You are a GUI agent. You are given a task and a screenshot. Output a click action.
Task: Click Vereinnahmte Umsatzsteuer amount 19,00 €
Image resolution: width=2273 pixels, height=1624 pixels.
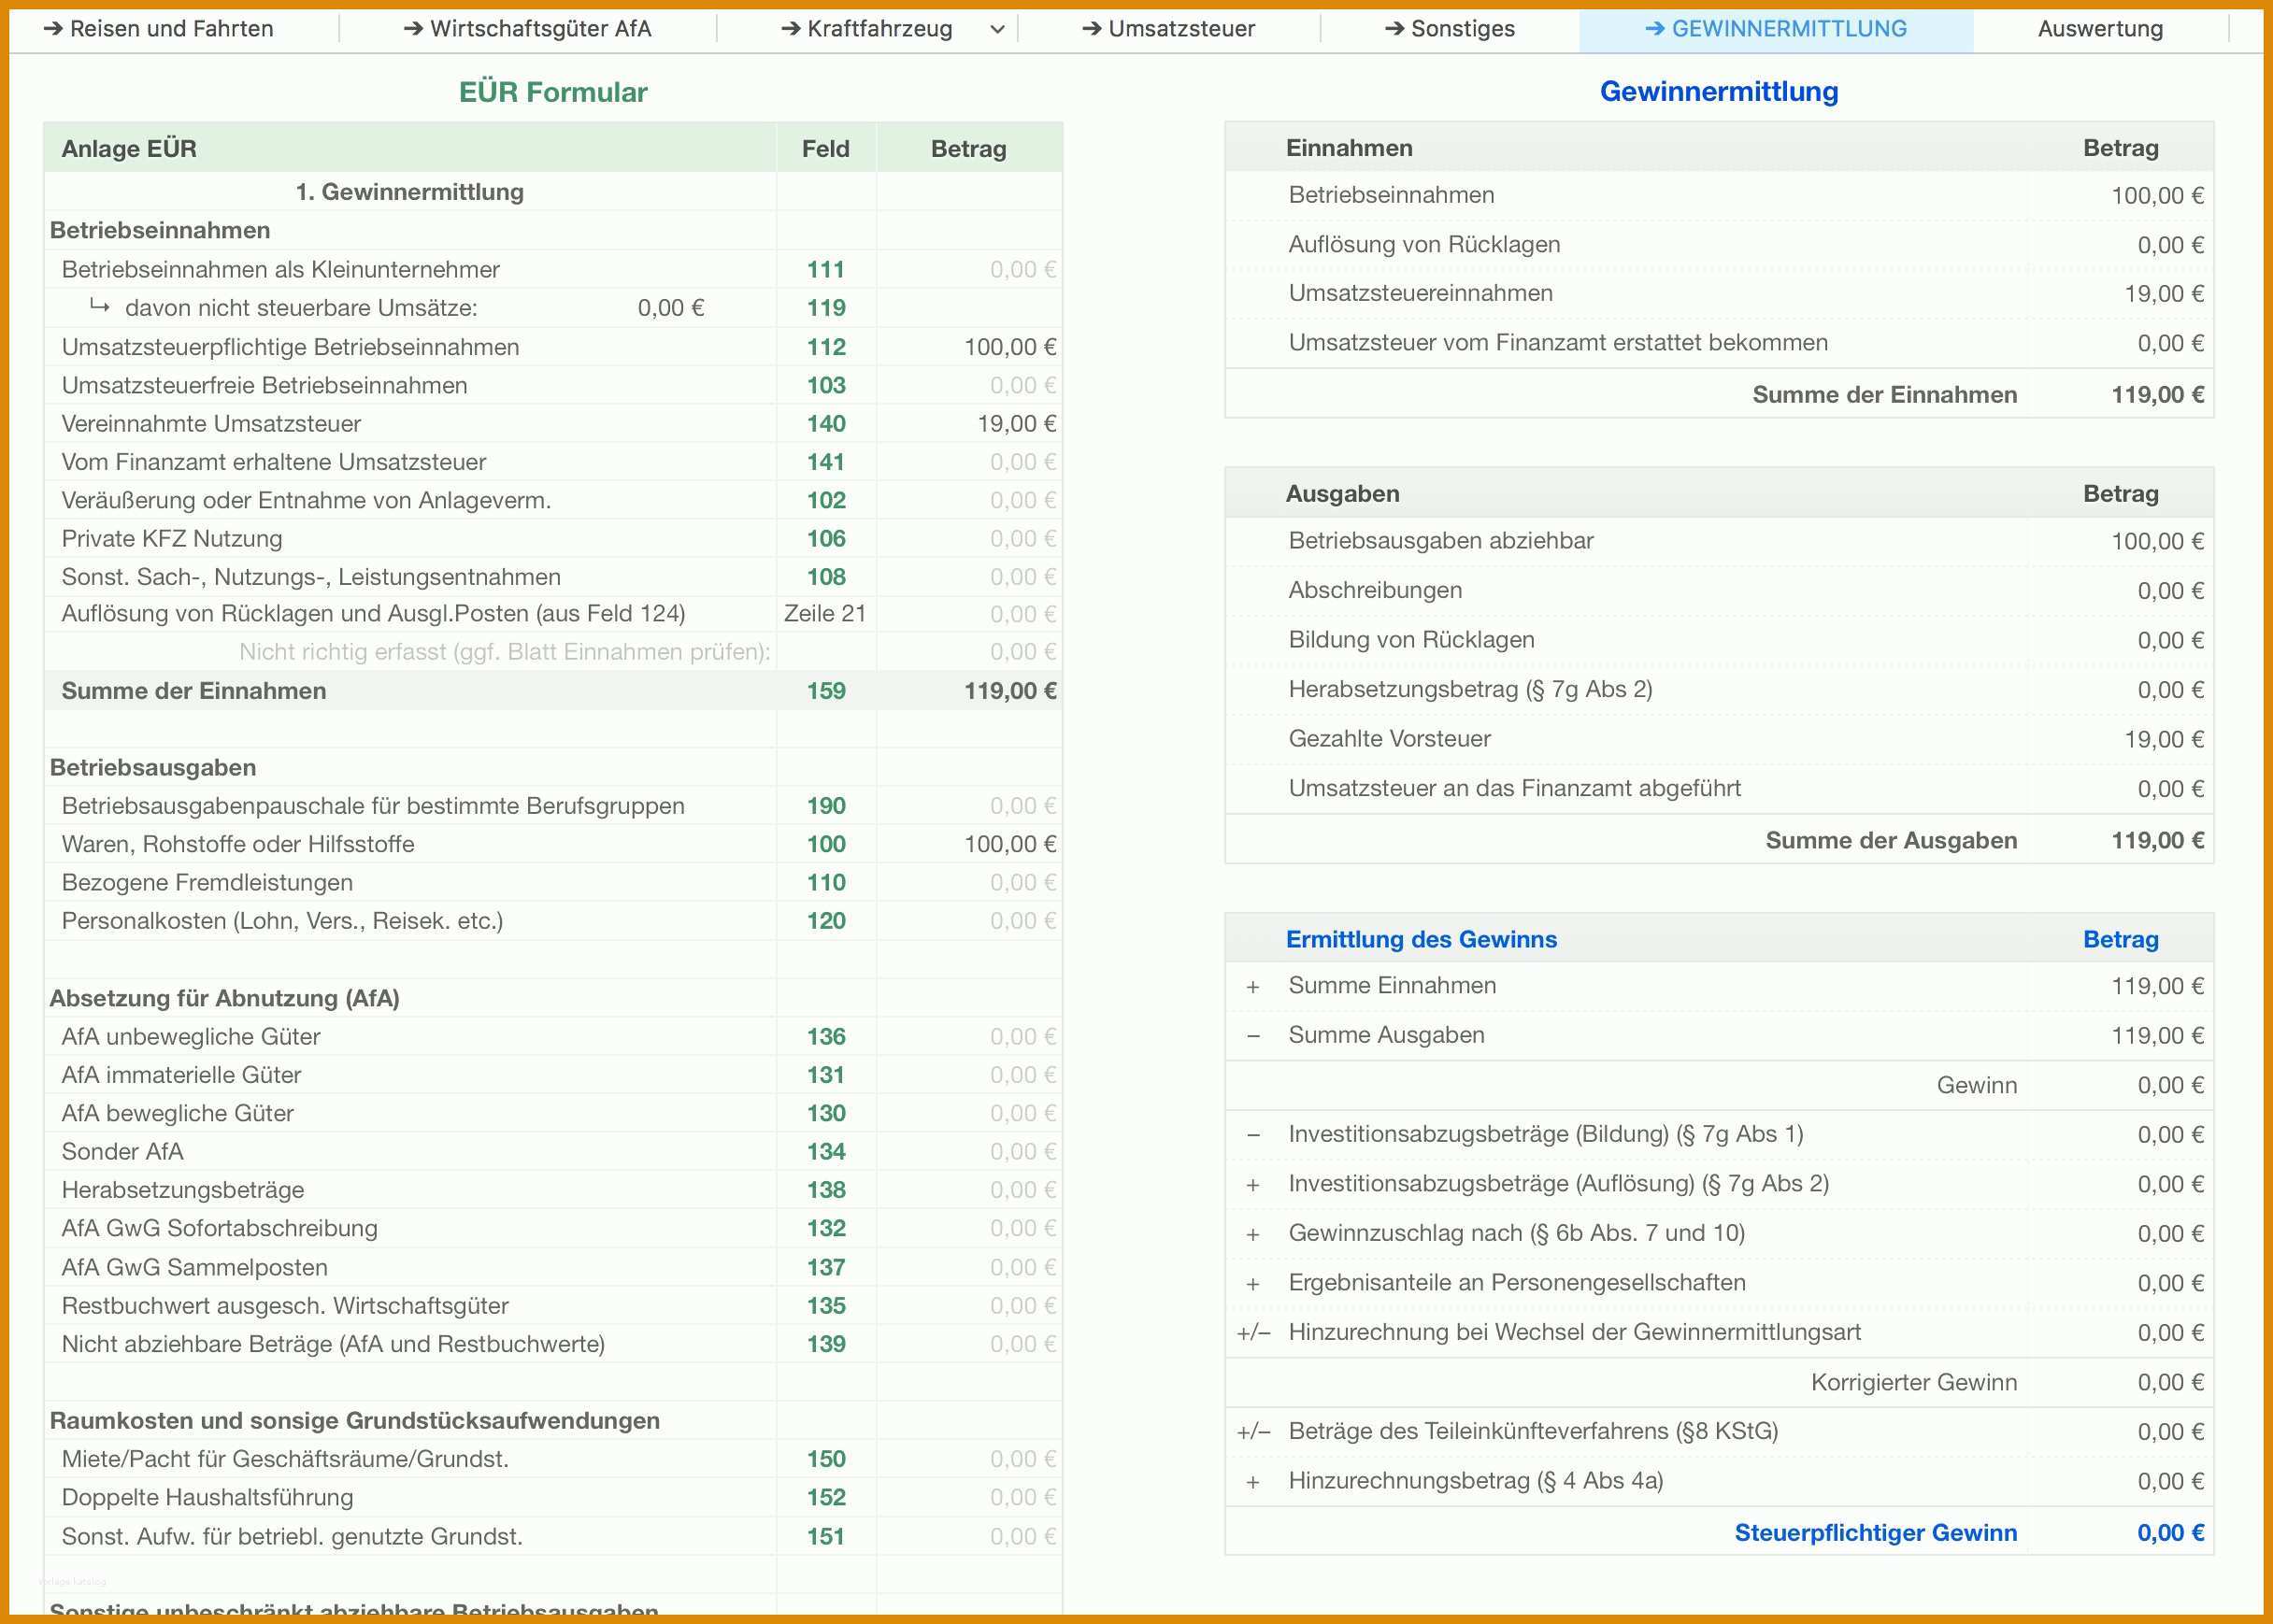(x=1017, y=424)
